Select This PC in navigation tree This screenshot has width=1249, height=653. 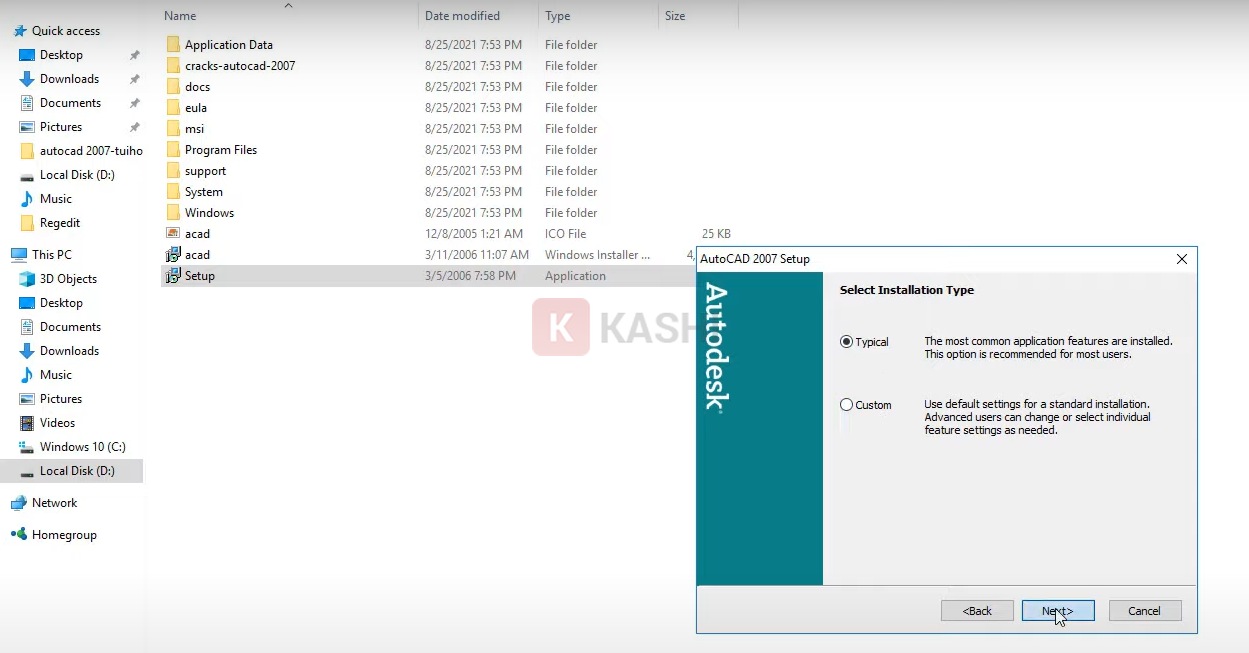tap(51, 255)
